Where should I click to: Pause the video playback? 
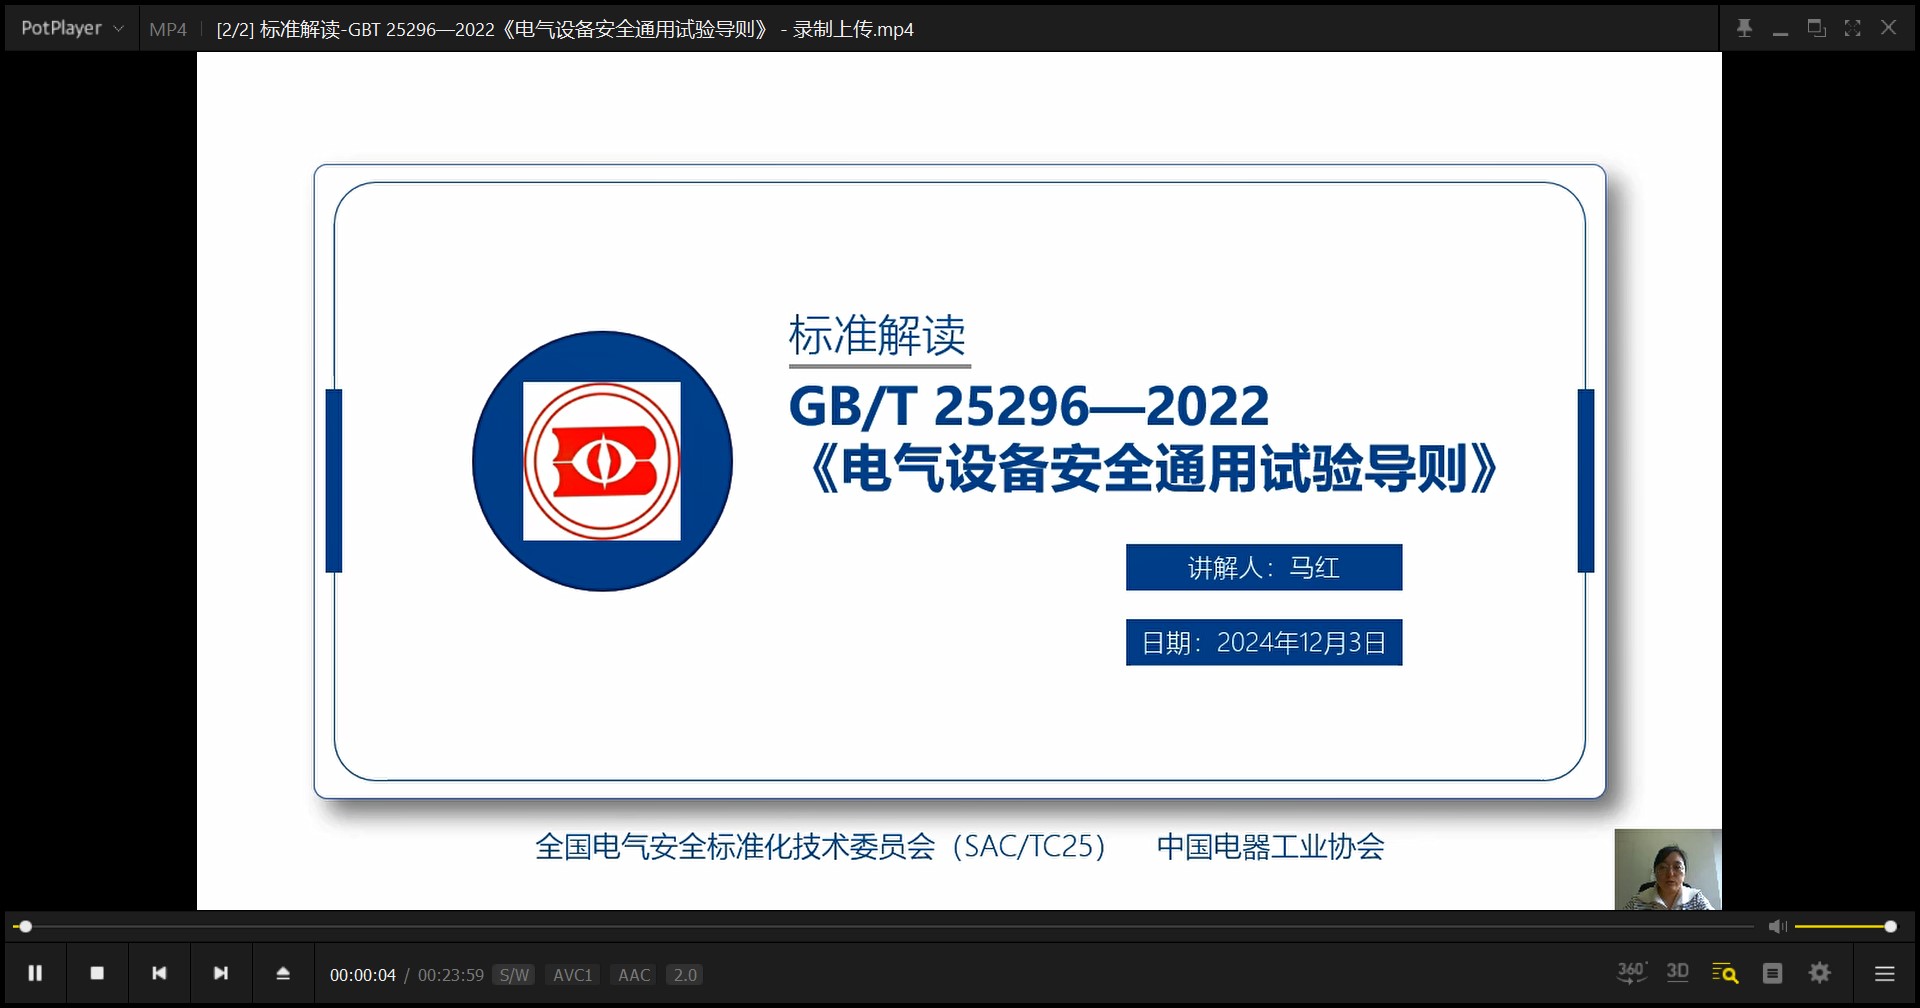35,973
